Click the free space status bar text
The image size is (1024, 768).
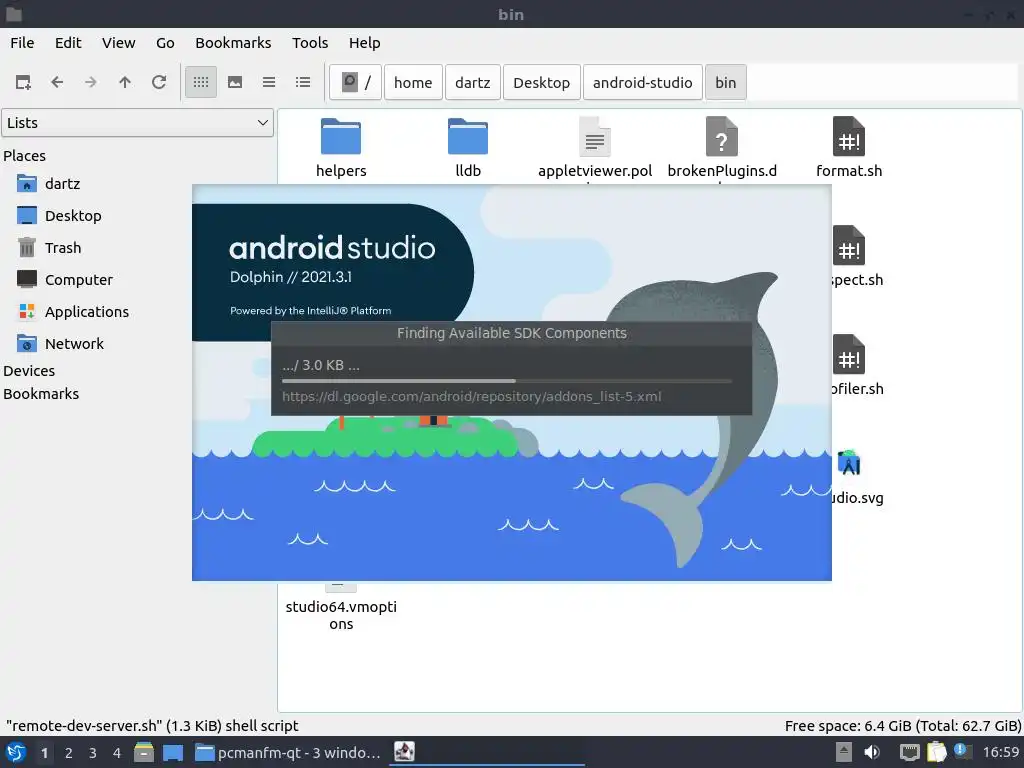click(x=903, y=726)
